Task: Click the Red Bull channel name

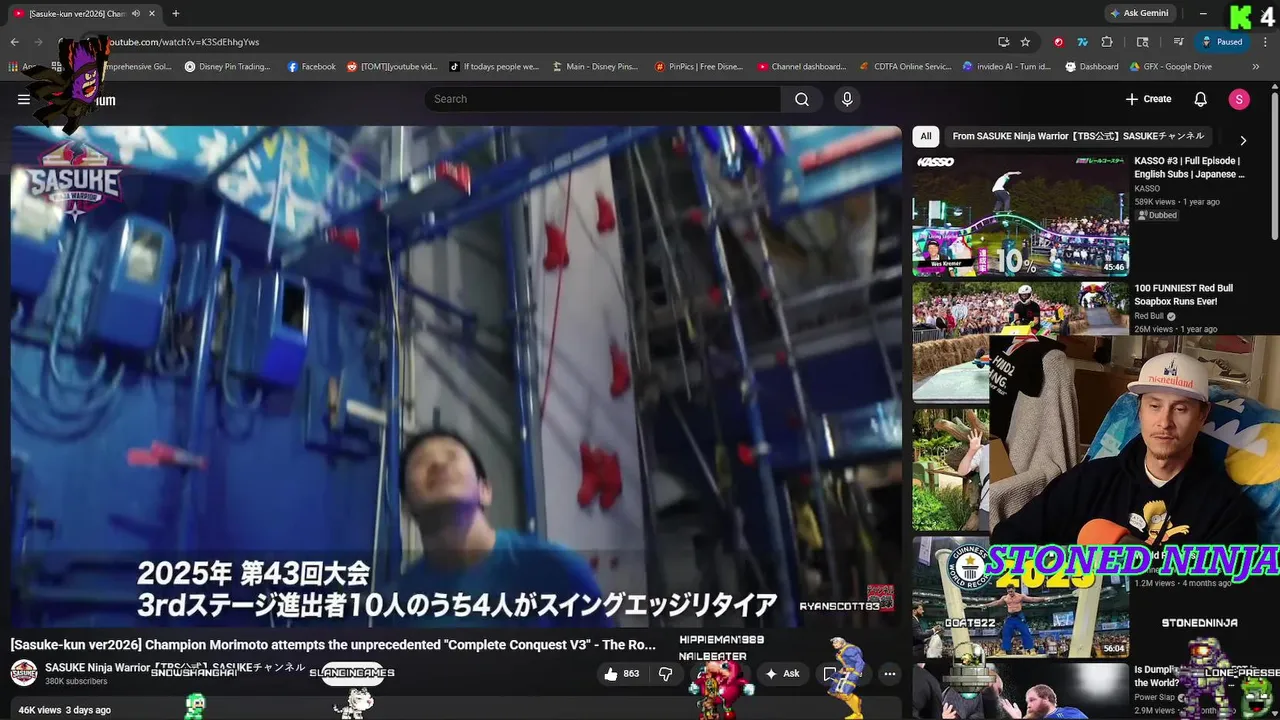Action: coord(1149,316)
